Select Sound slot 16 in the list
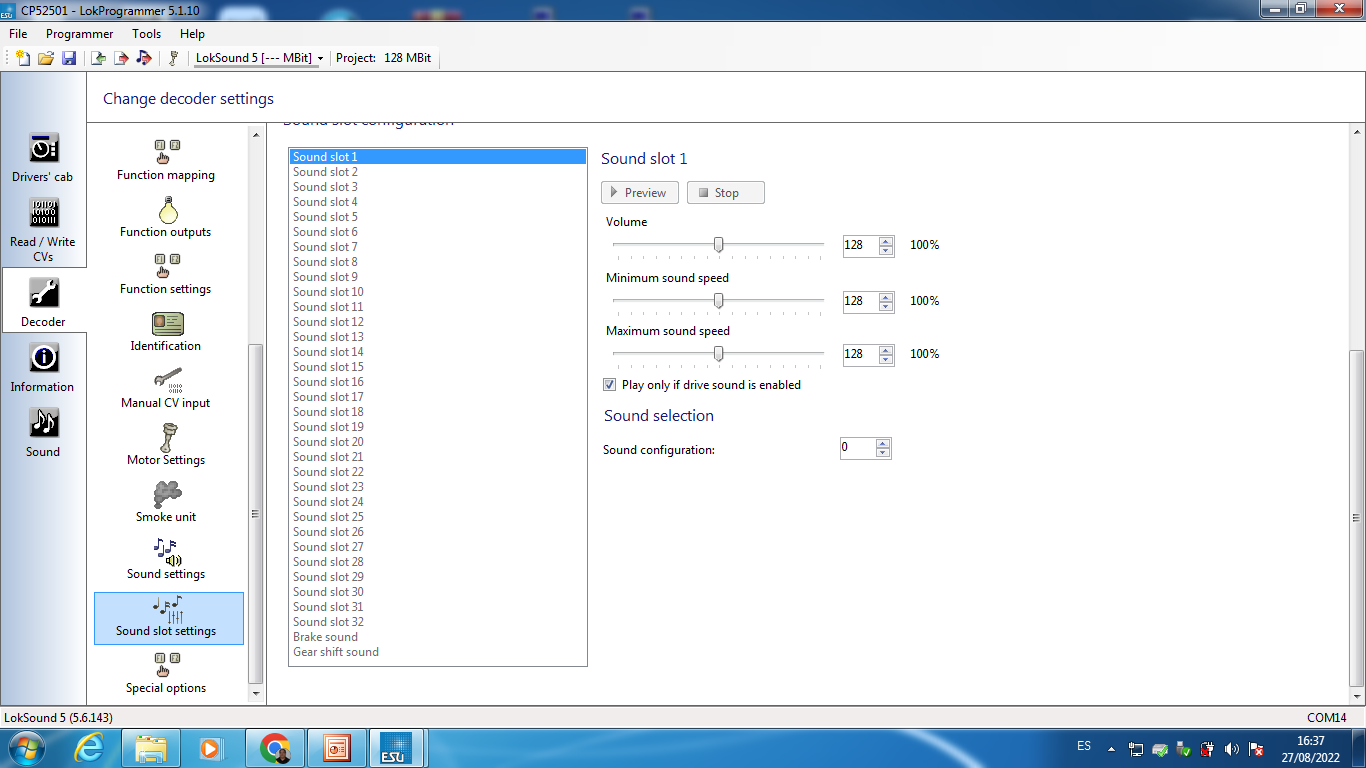The image size is (1366, 768). click(x=438, y=382)
